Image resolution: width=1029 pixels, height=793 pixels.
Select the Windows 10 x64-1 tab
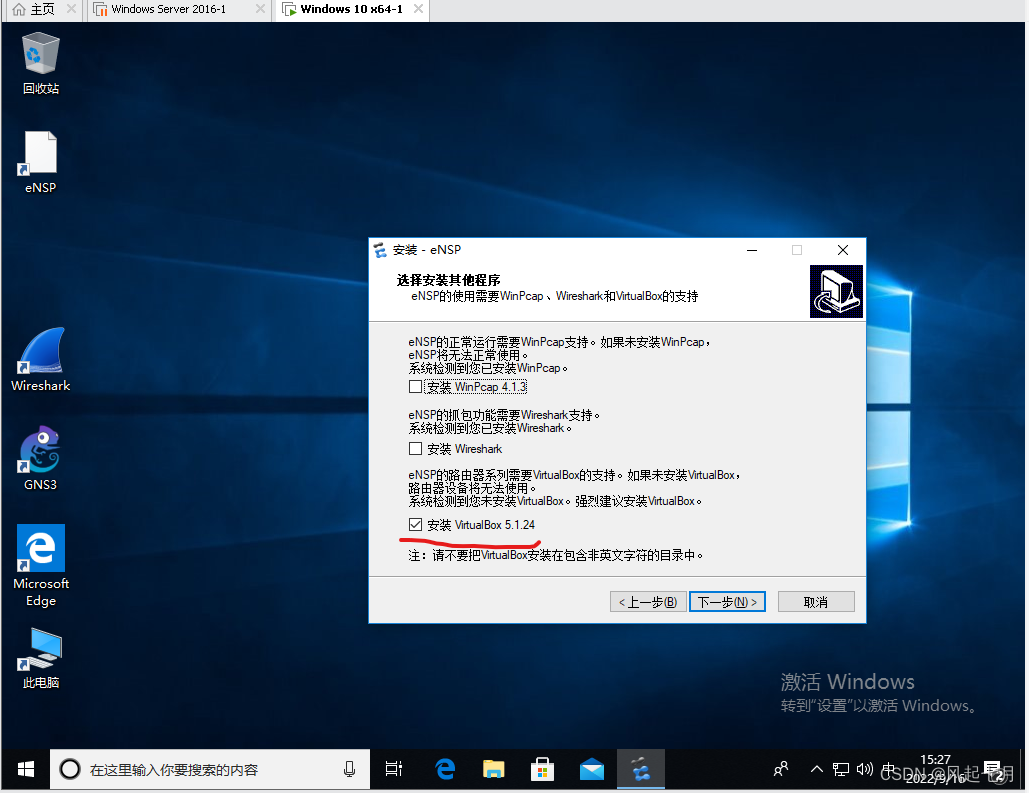click(x=352, y=9)
